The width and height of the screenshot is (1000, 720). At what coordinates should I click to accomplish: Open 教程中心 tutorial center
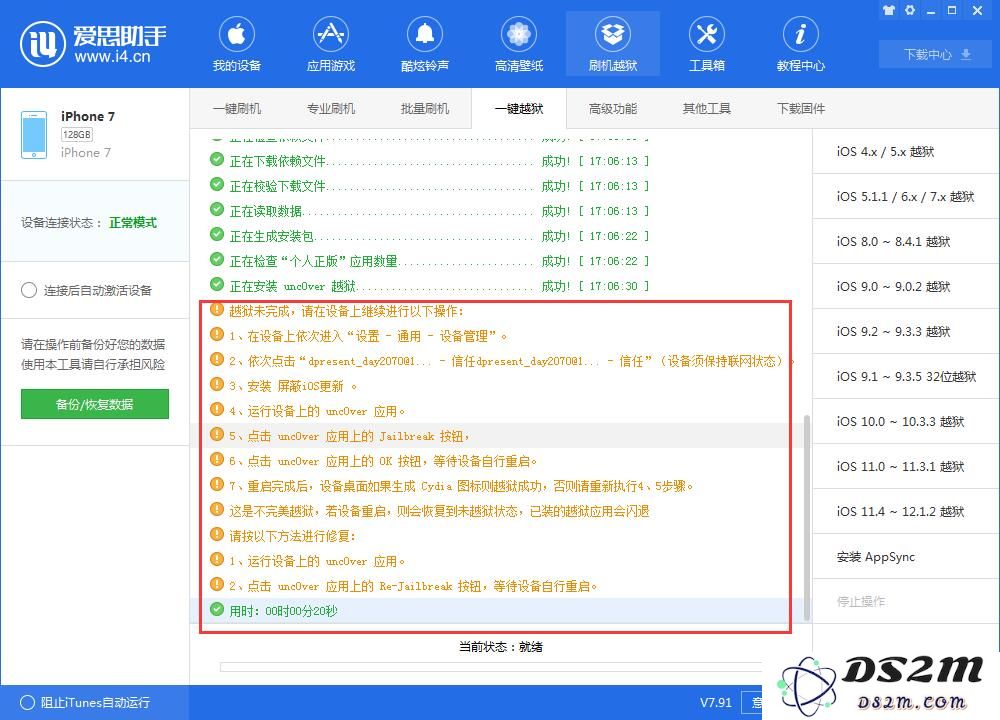[x=800, y=44]
